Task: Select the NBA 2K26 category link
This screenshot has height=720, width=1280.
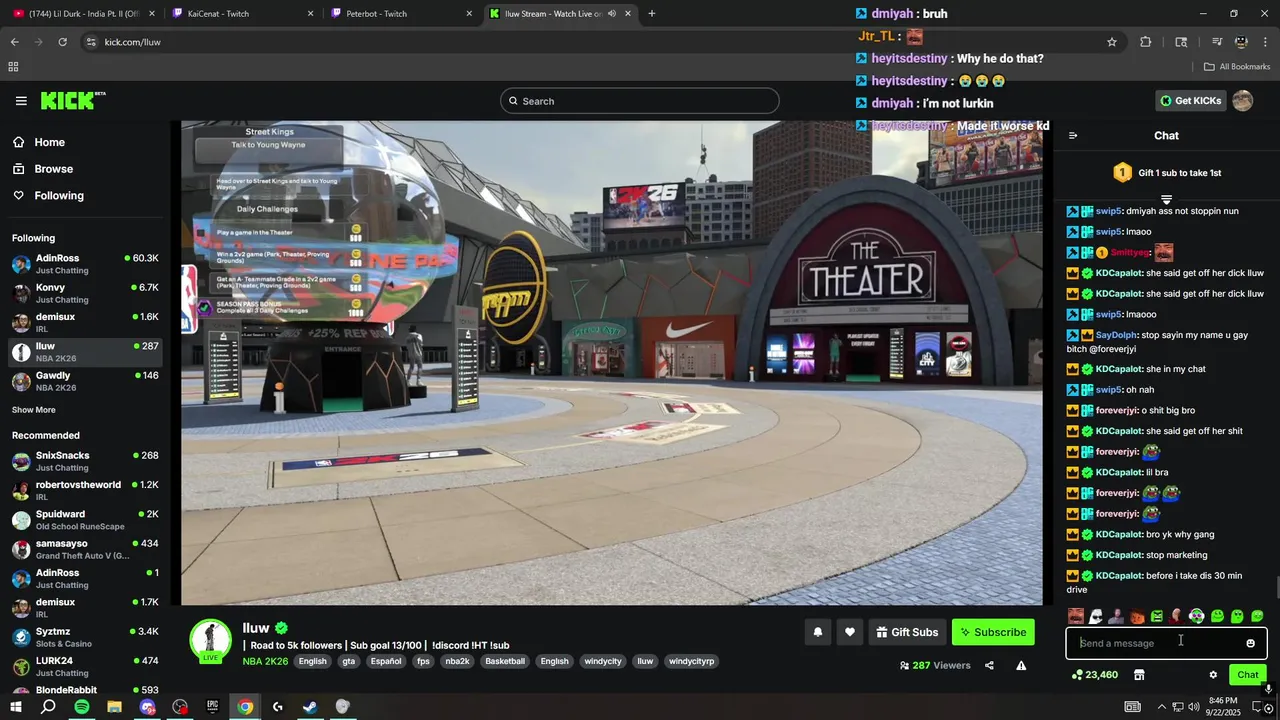Action: 265,661
